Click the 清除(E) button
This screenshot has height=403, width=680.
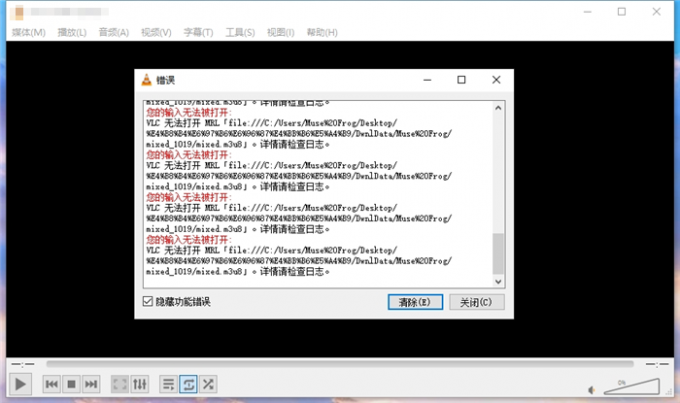[415, 302]
